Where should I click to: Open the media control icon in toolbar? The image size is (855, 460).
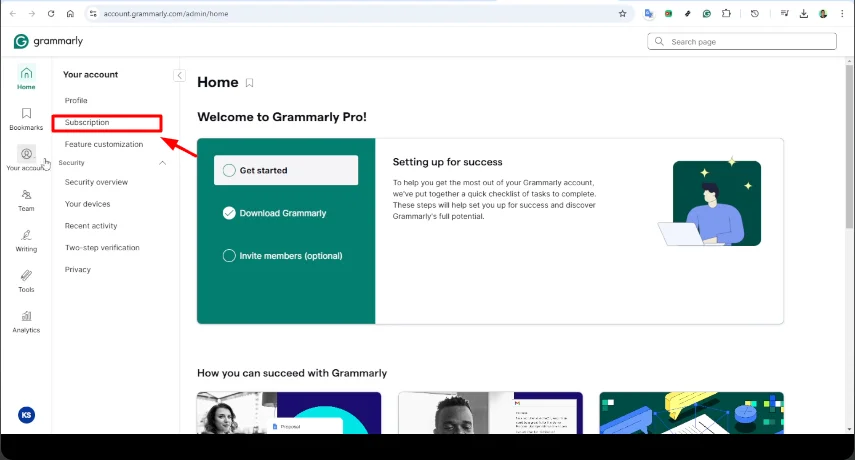(x=784, y=14)
